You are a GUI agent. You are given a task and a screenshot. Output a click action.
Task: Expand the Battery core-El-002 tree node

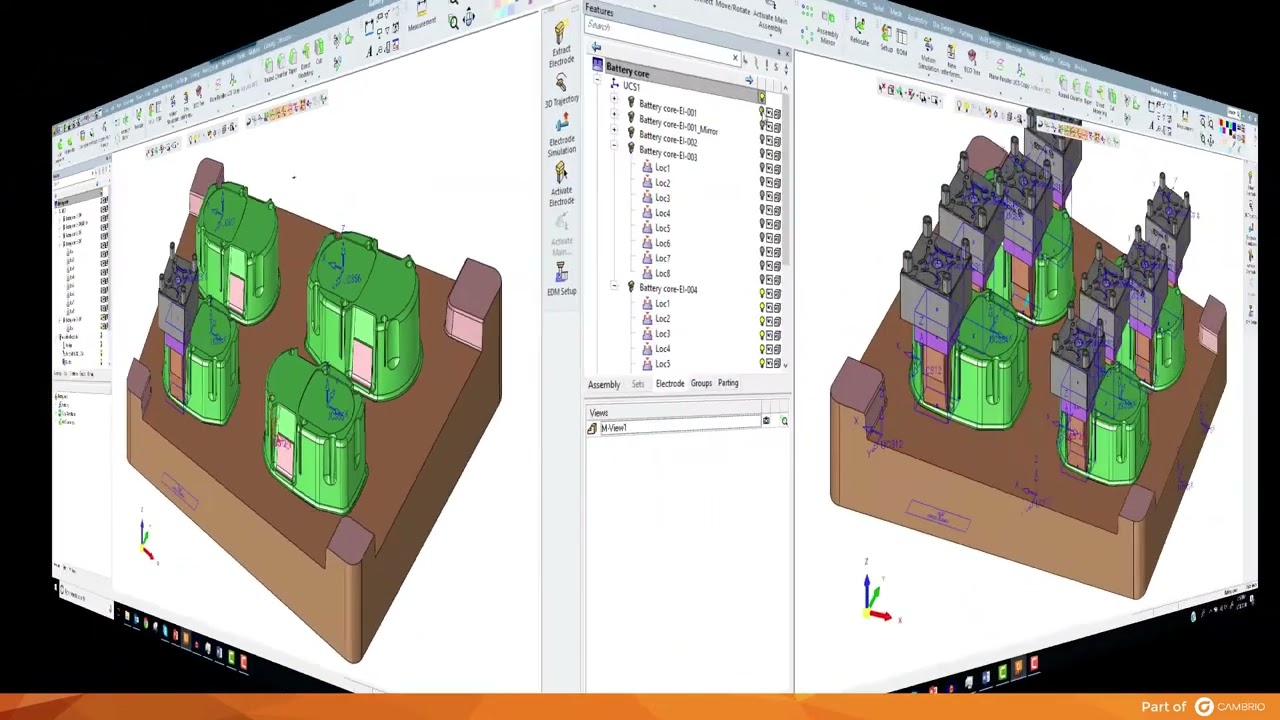(614, 131)
